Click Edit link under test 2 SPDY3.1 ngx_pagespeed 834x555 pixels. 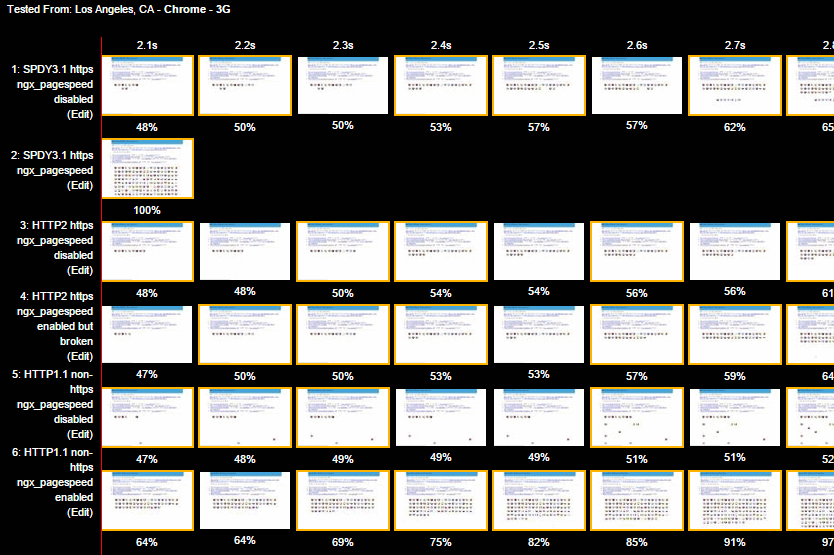[x=79, y=186]
